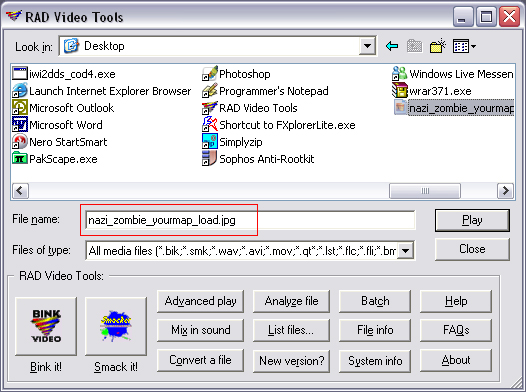Select 'Sophos Anti-Rootkit' file name text
Screen dimensions: 526x392
(x=267, y=159)
